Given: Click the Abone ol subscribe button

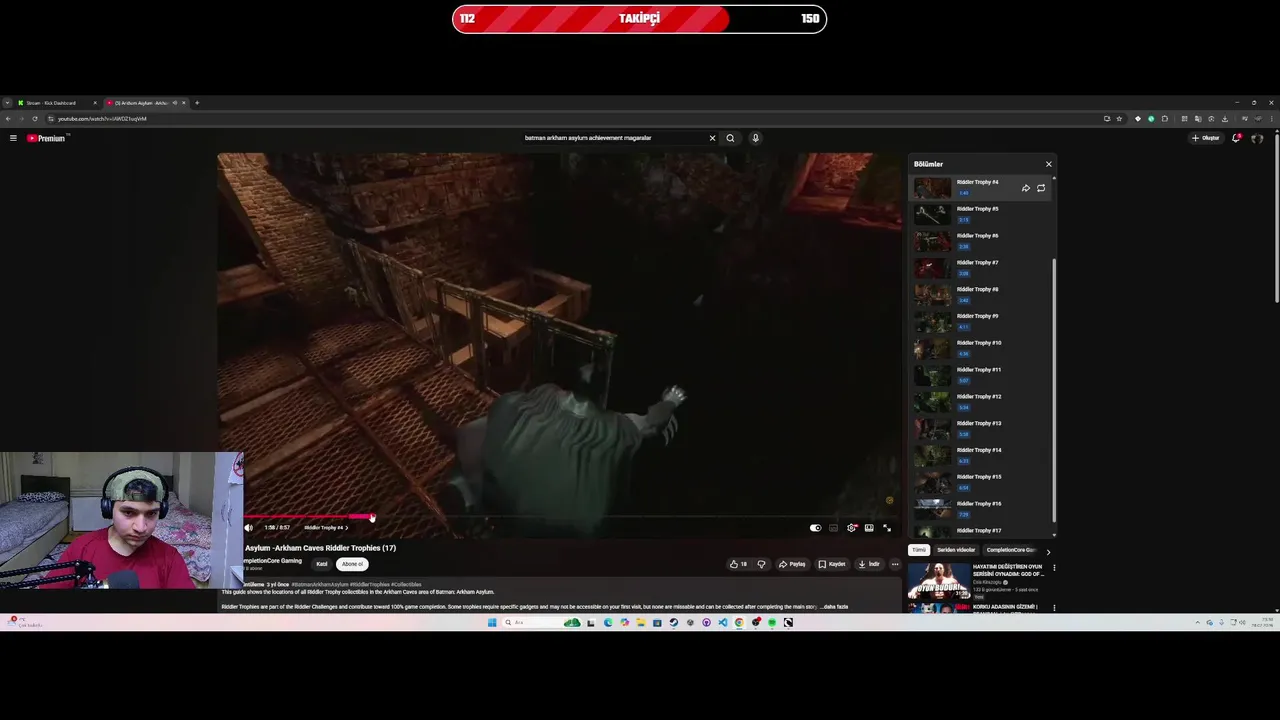Looking at the screenshot, I should (x=352, y=564).
